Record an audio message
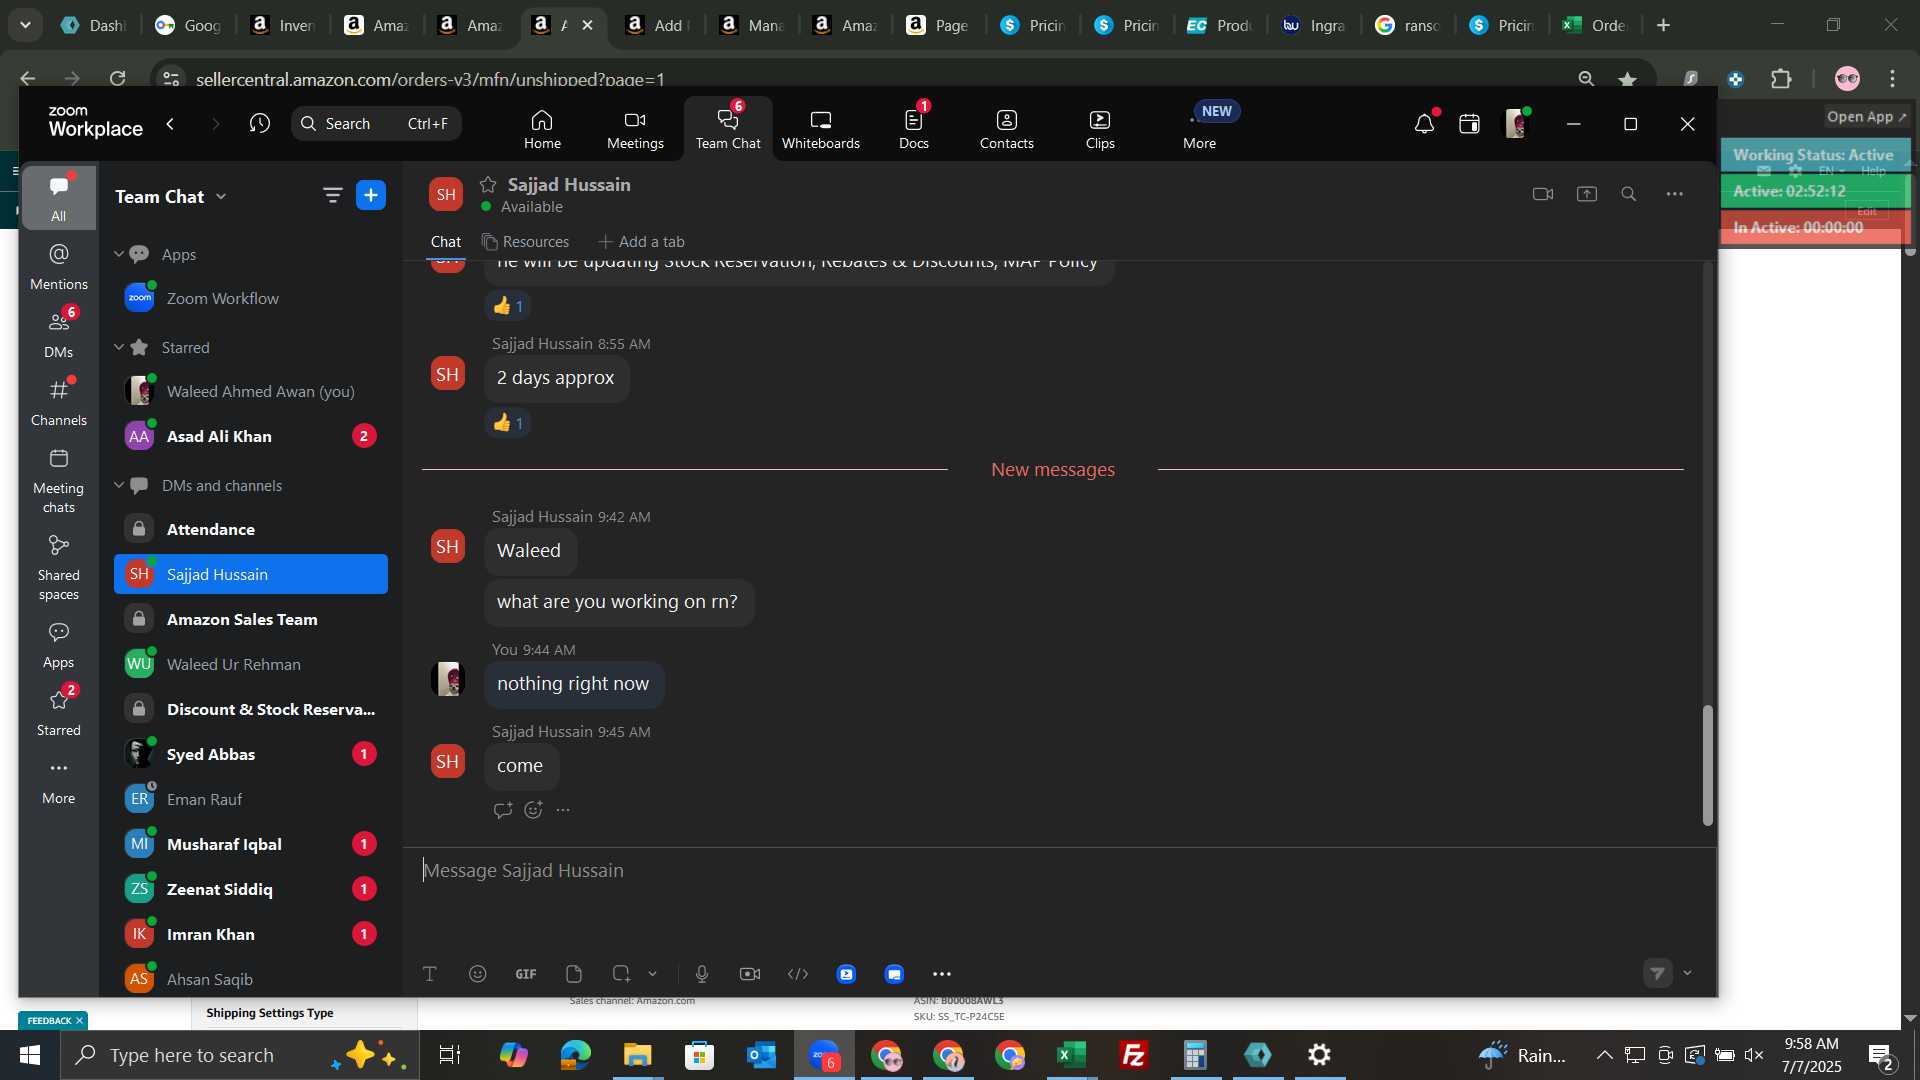This screenshot has height=1080, width=1920. pyautogui.click(x=702, y=974)
